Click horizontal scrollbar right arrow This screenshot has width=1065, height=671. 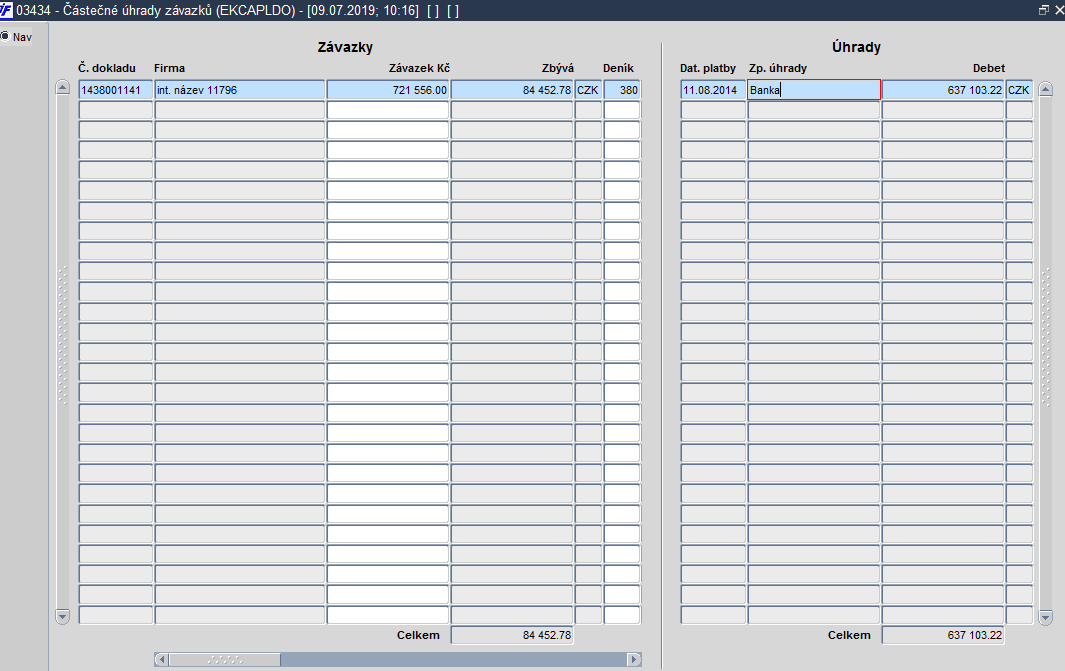coord(634,659)
